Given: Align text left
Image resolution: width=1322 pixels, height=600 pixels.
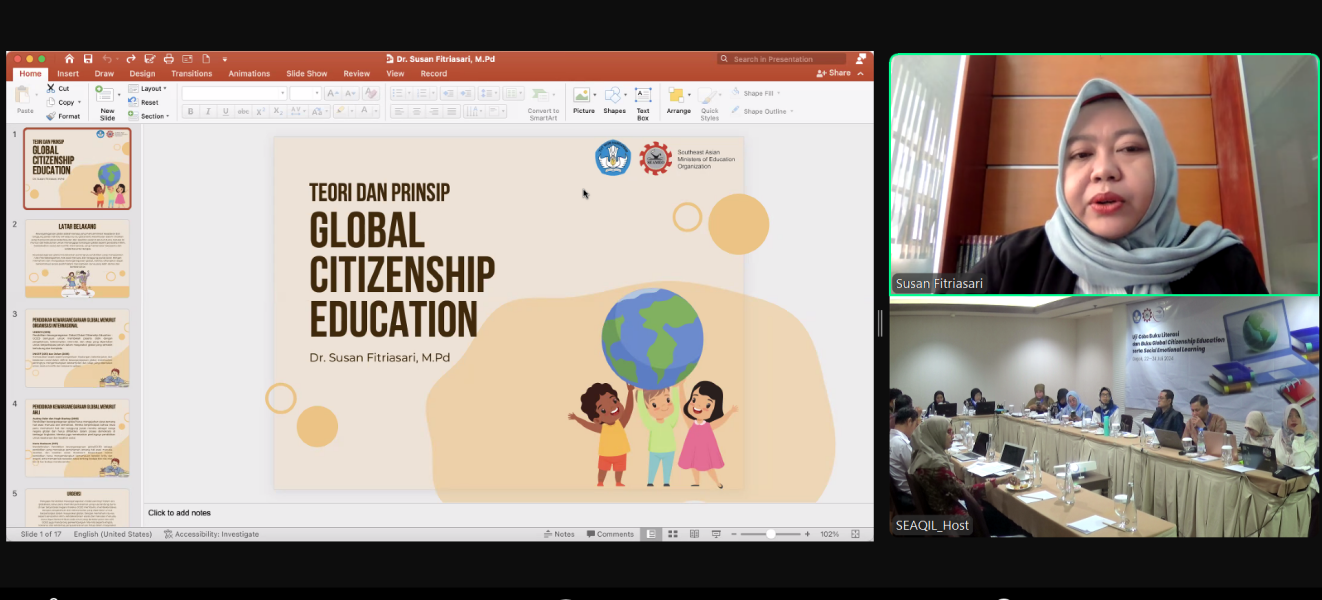Looking at the screenshot, I should click(x=398, y=111).
